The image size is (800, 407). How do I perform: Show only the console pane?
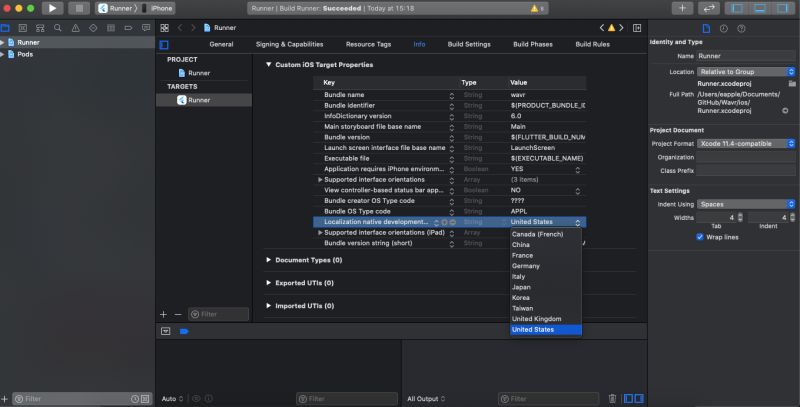(x=639, y=398)
